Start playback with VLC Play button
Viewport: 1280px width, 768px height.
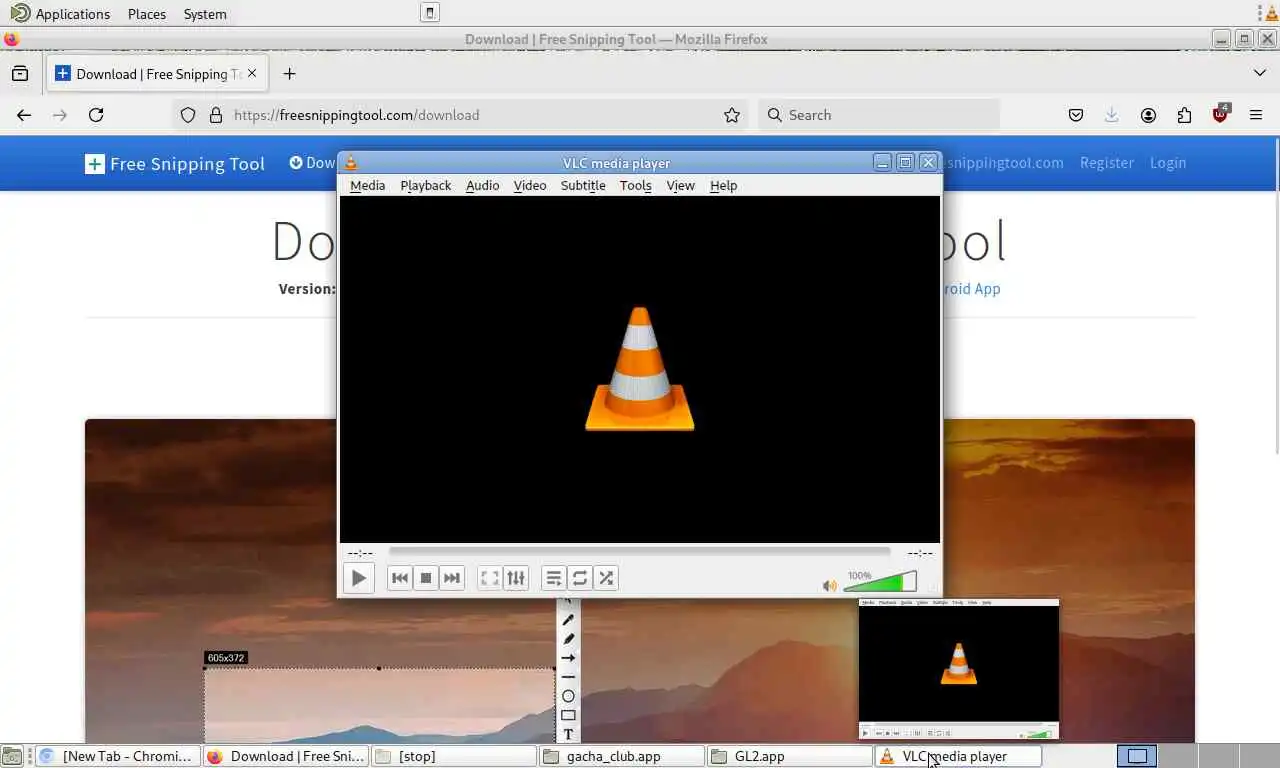click(358, 578)
